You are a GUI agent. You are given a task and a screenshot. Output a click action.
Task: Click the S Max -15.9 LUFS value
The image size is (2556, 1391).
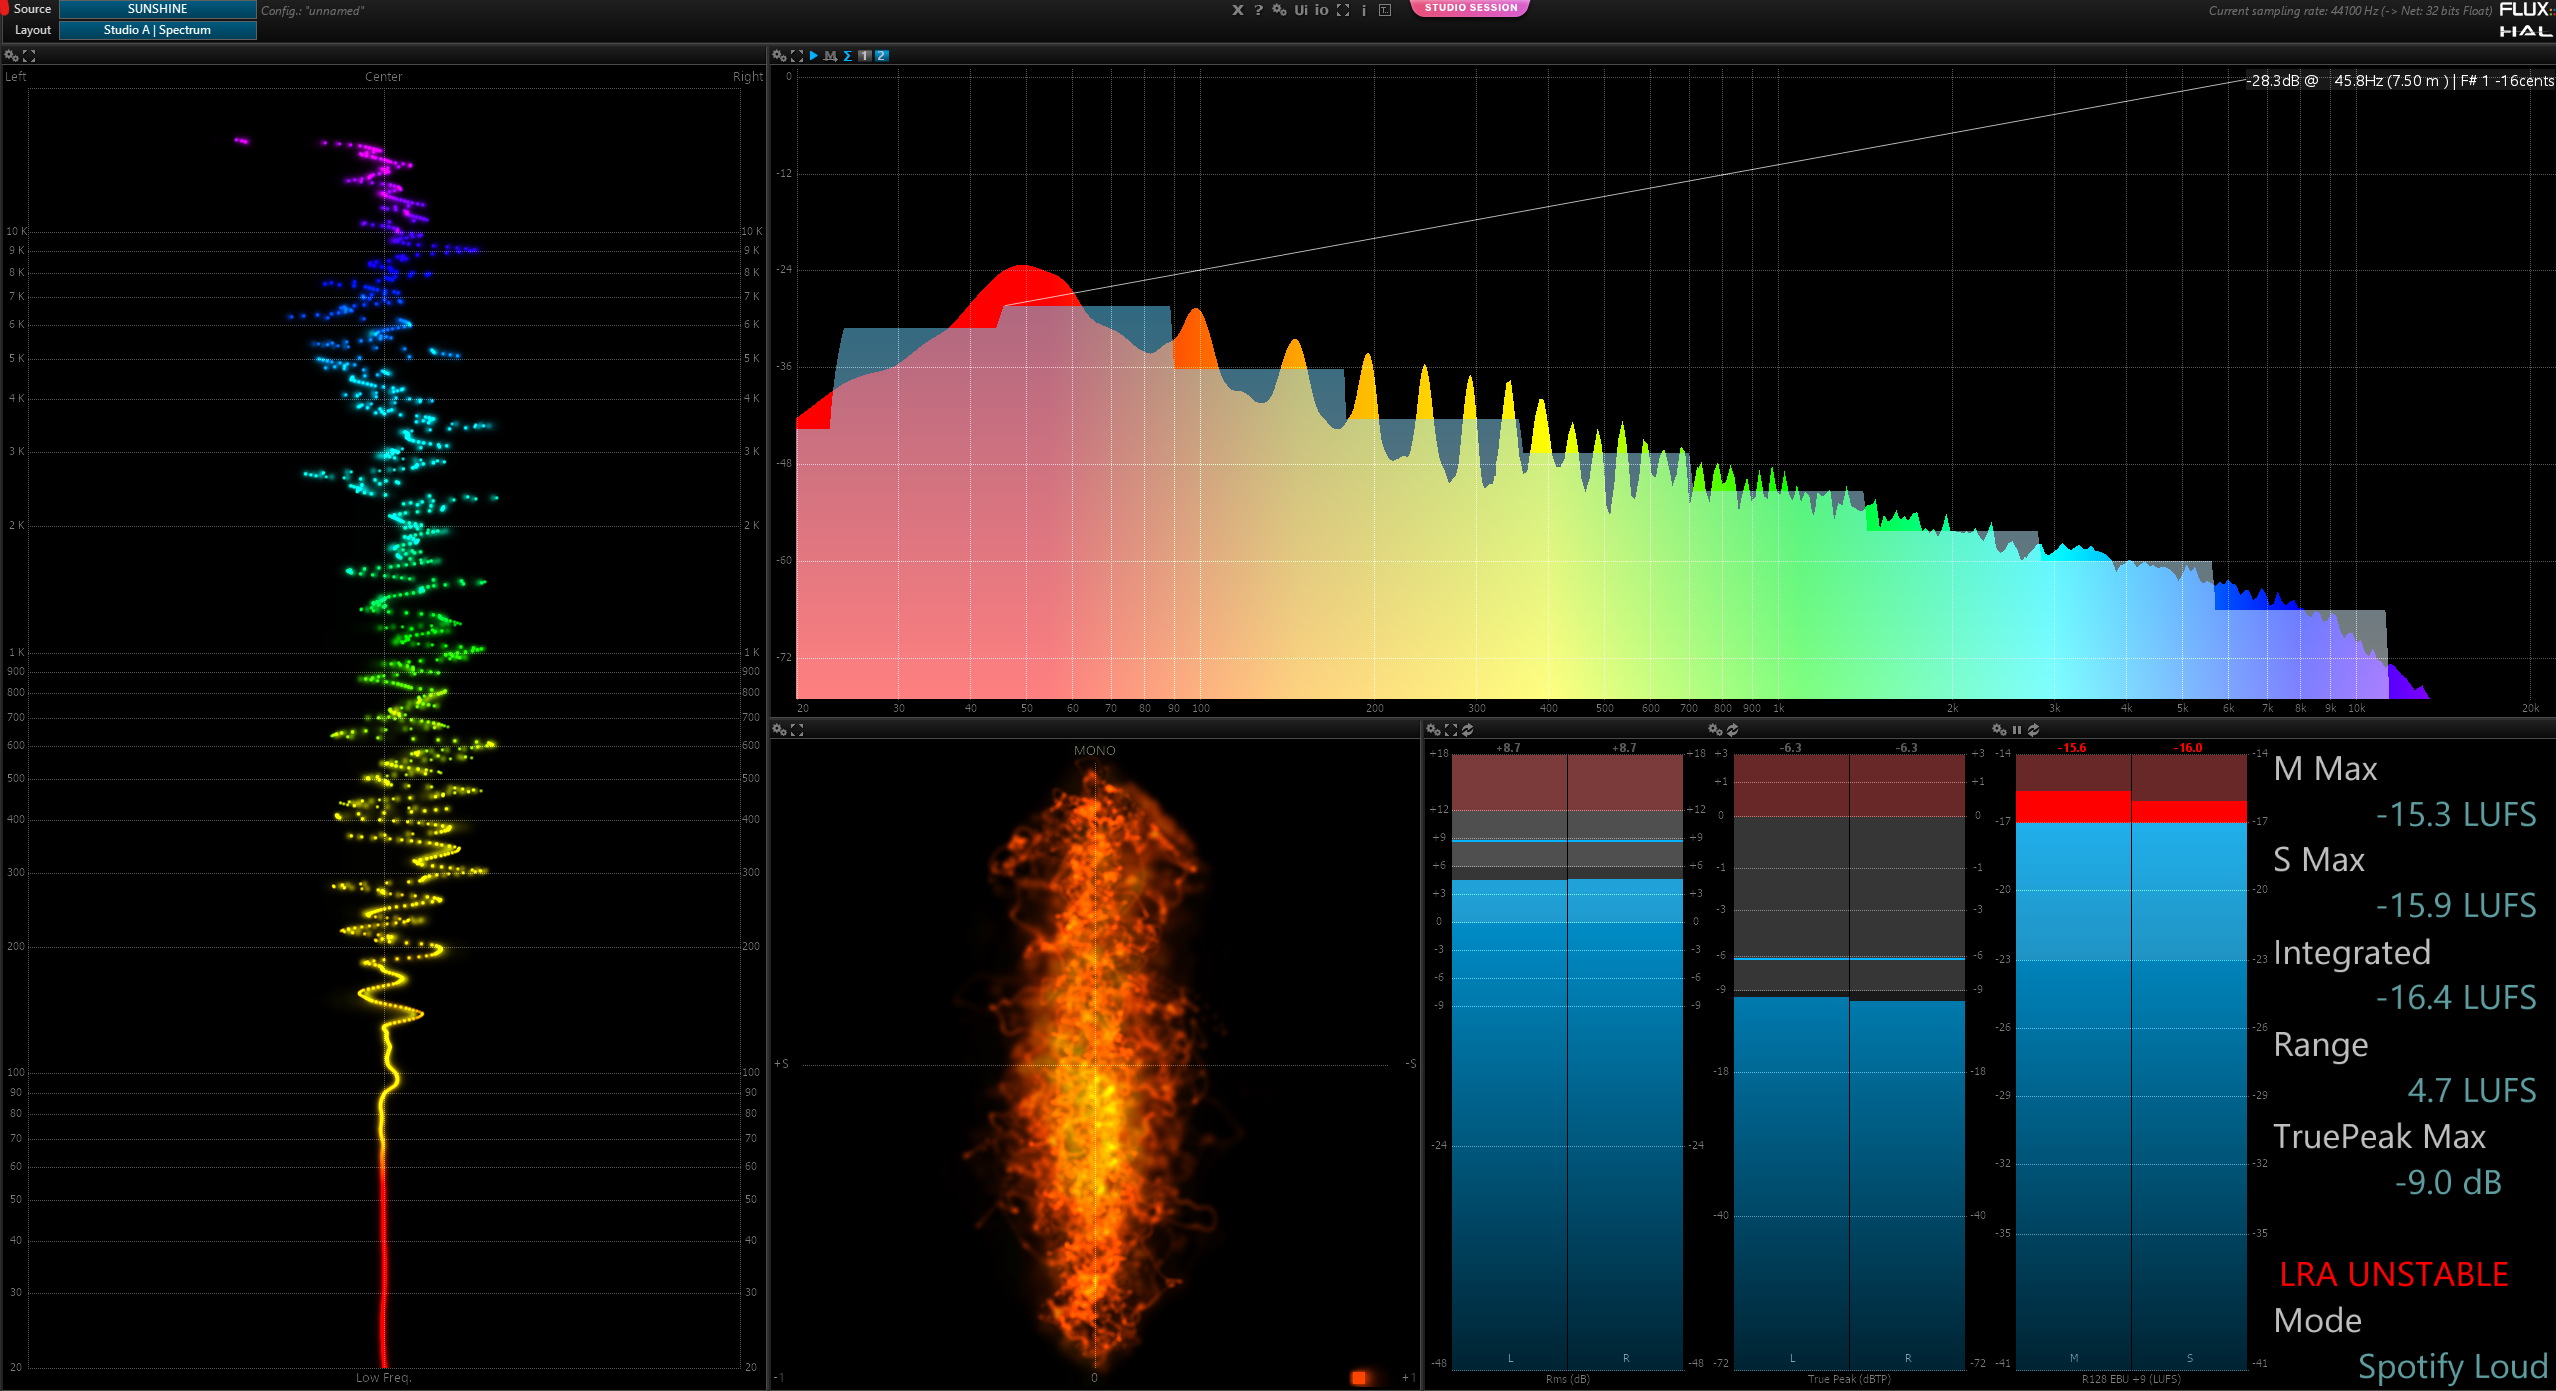point(2456,905)
